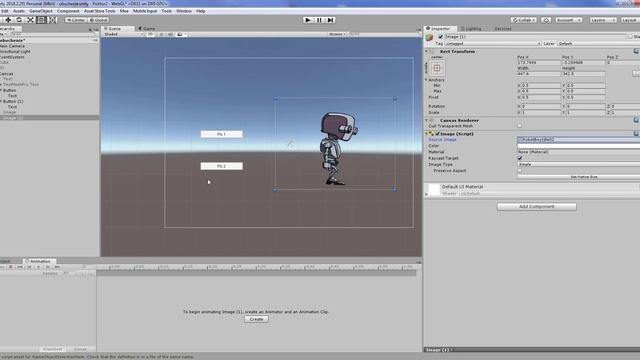Screen dimensions: 640x360
Task: Select Main Camera in the Hierarchy
Action: (12, 46)
